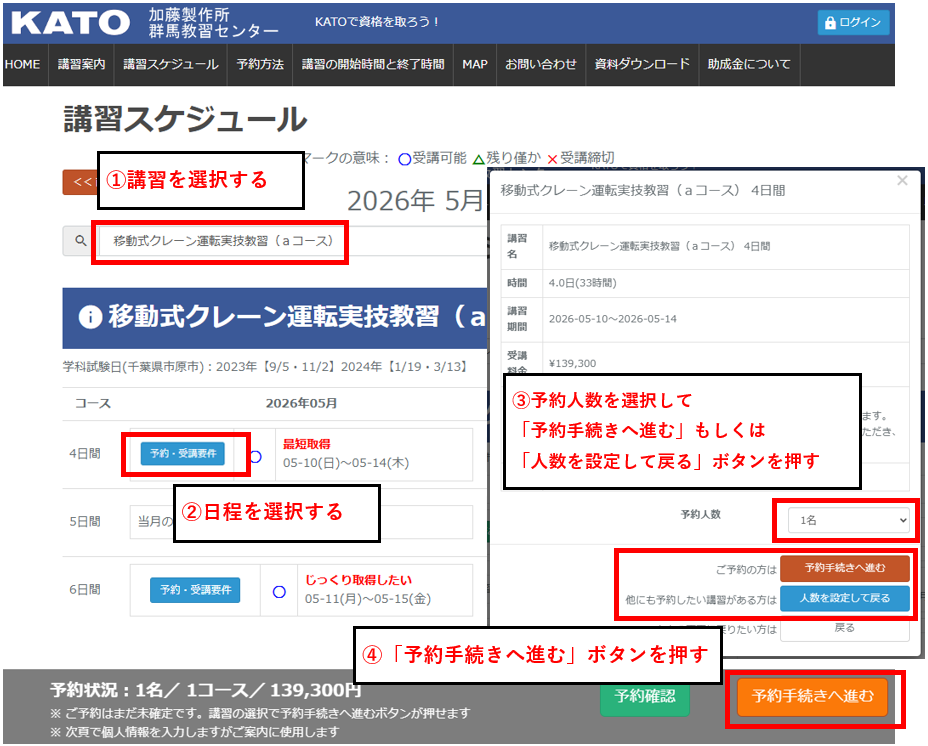The image size is (928, 746).
Task: Open the 資料ダウンロード menu item
Action: (642, 64)
